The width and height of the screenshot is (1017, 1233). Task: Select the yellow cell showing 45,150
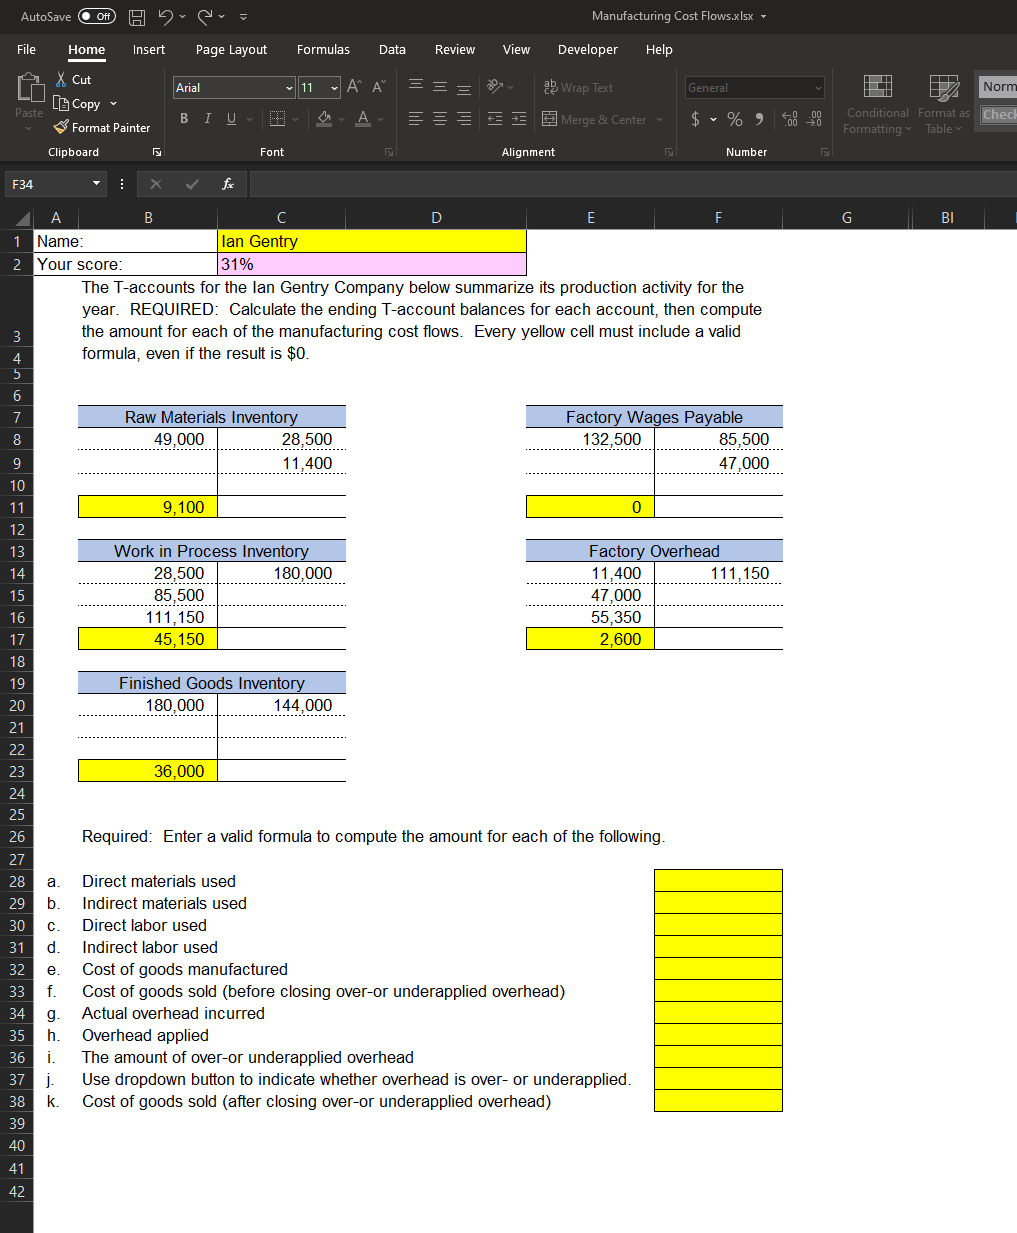tap(147, 639)
